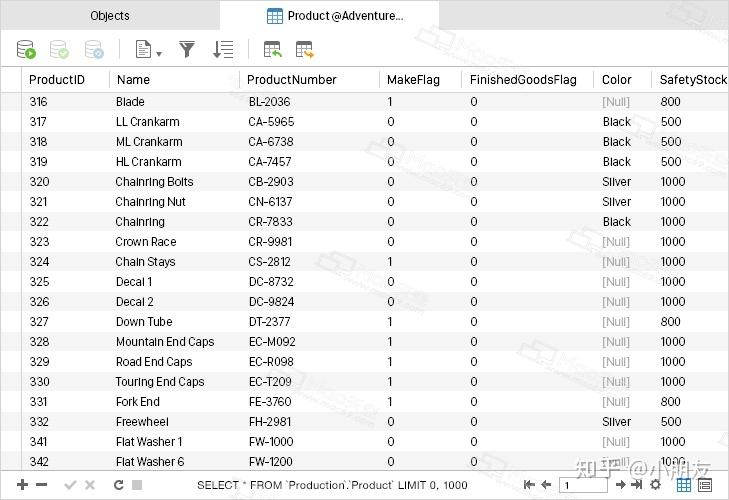
Task: Click the Commit transaction database icon
Action: 60,49
